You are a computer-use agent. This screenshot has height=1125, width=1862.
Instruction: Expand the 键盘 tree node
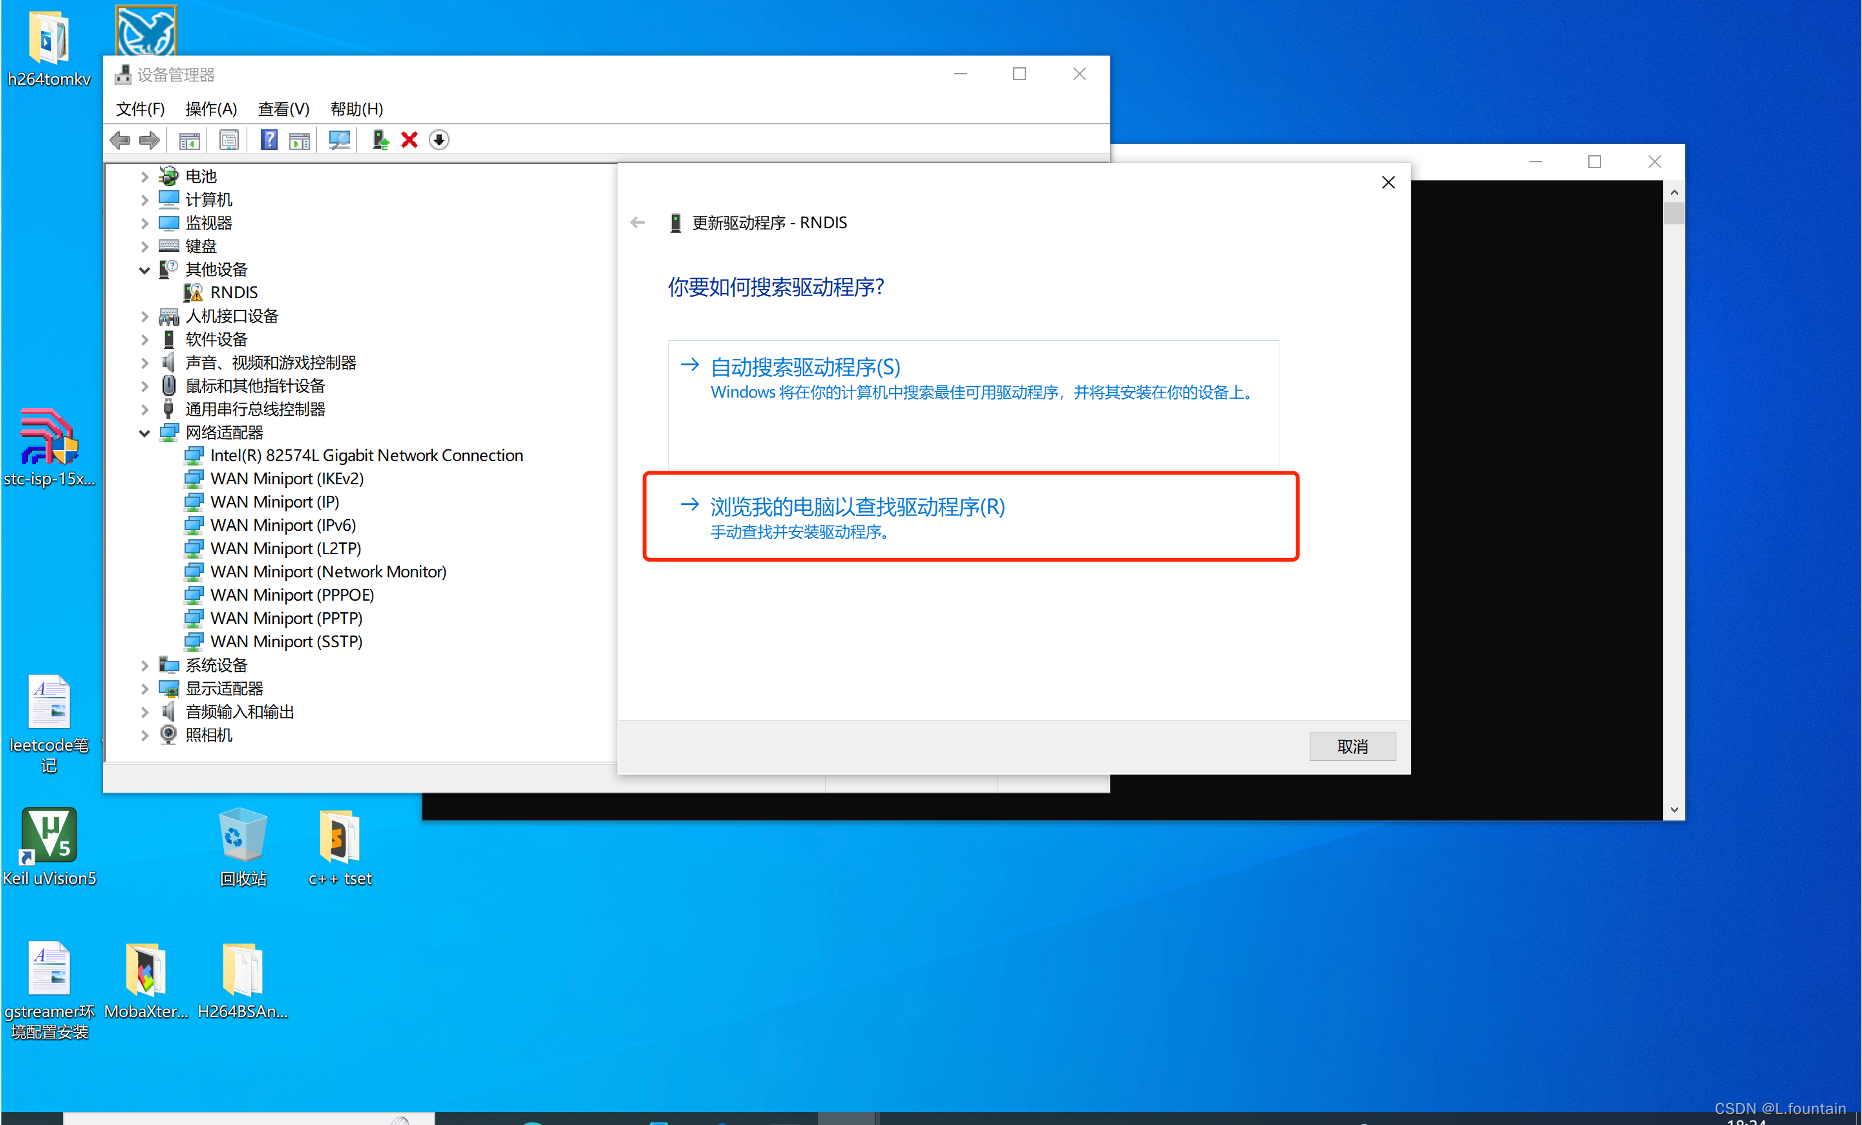(x=145, y=246)
